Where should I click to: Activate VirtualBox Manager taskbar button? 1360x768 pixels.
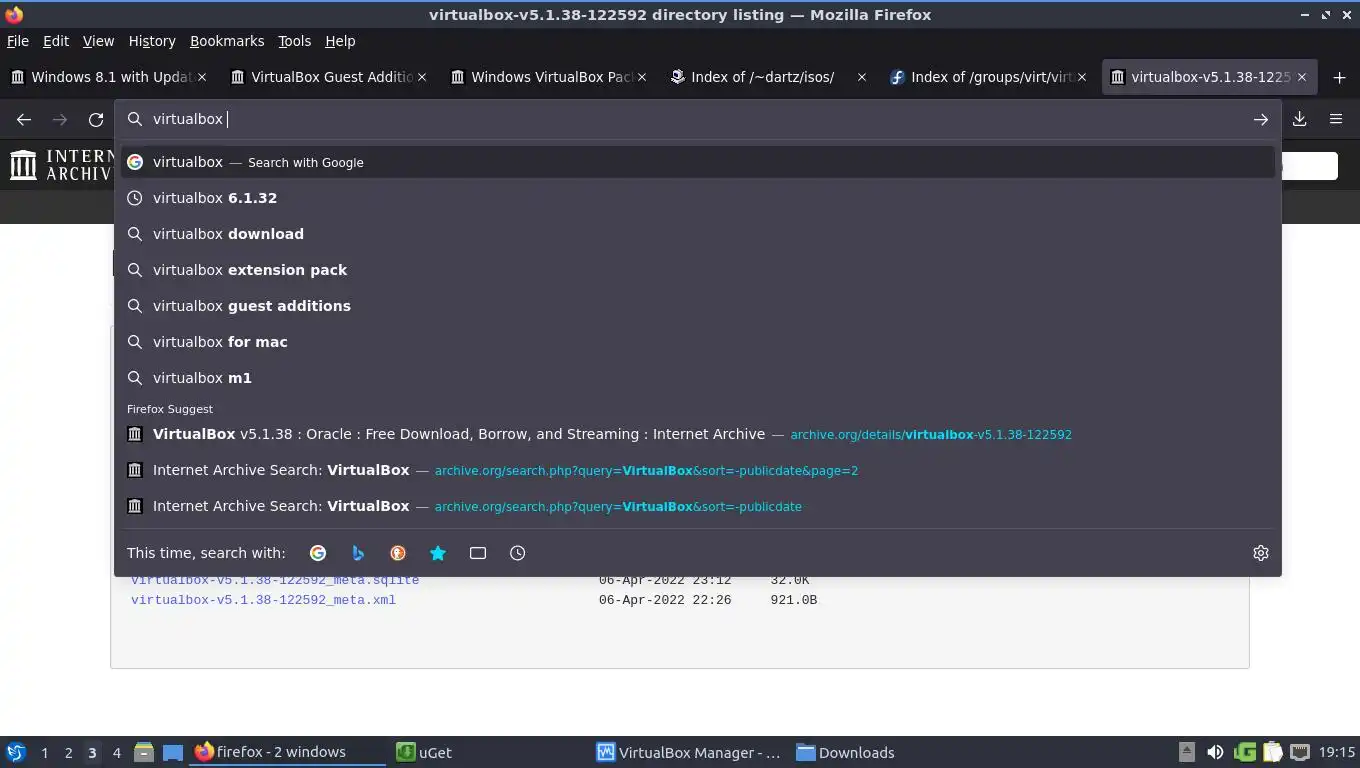point(690,752)
